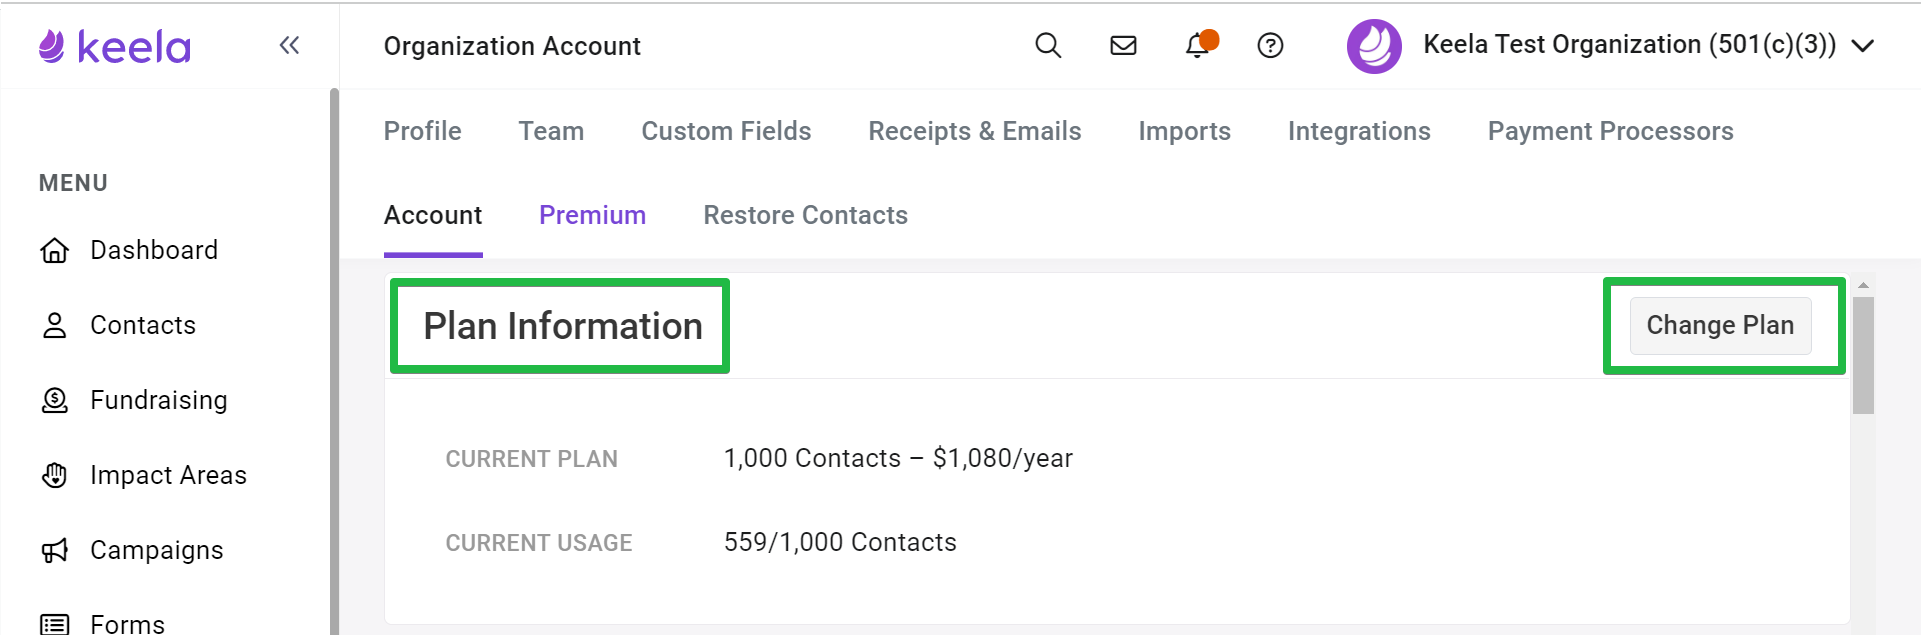Switch to the Premium tab
The height and width of the screenshot is (635, 1921).
[x=592, y=215]
